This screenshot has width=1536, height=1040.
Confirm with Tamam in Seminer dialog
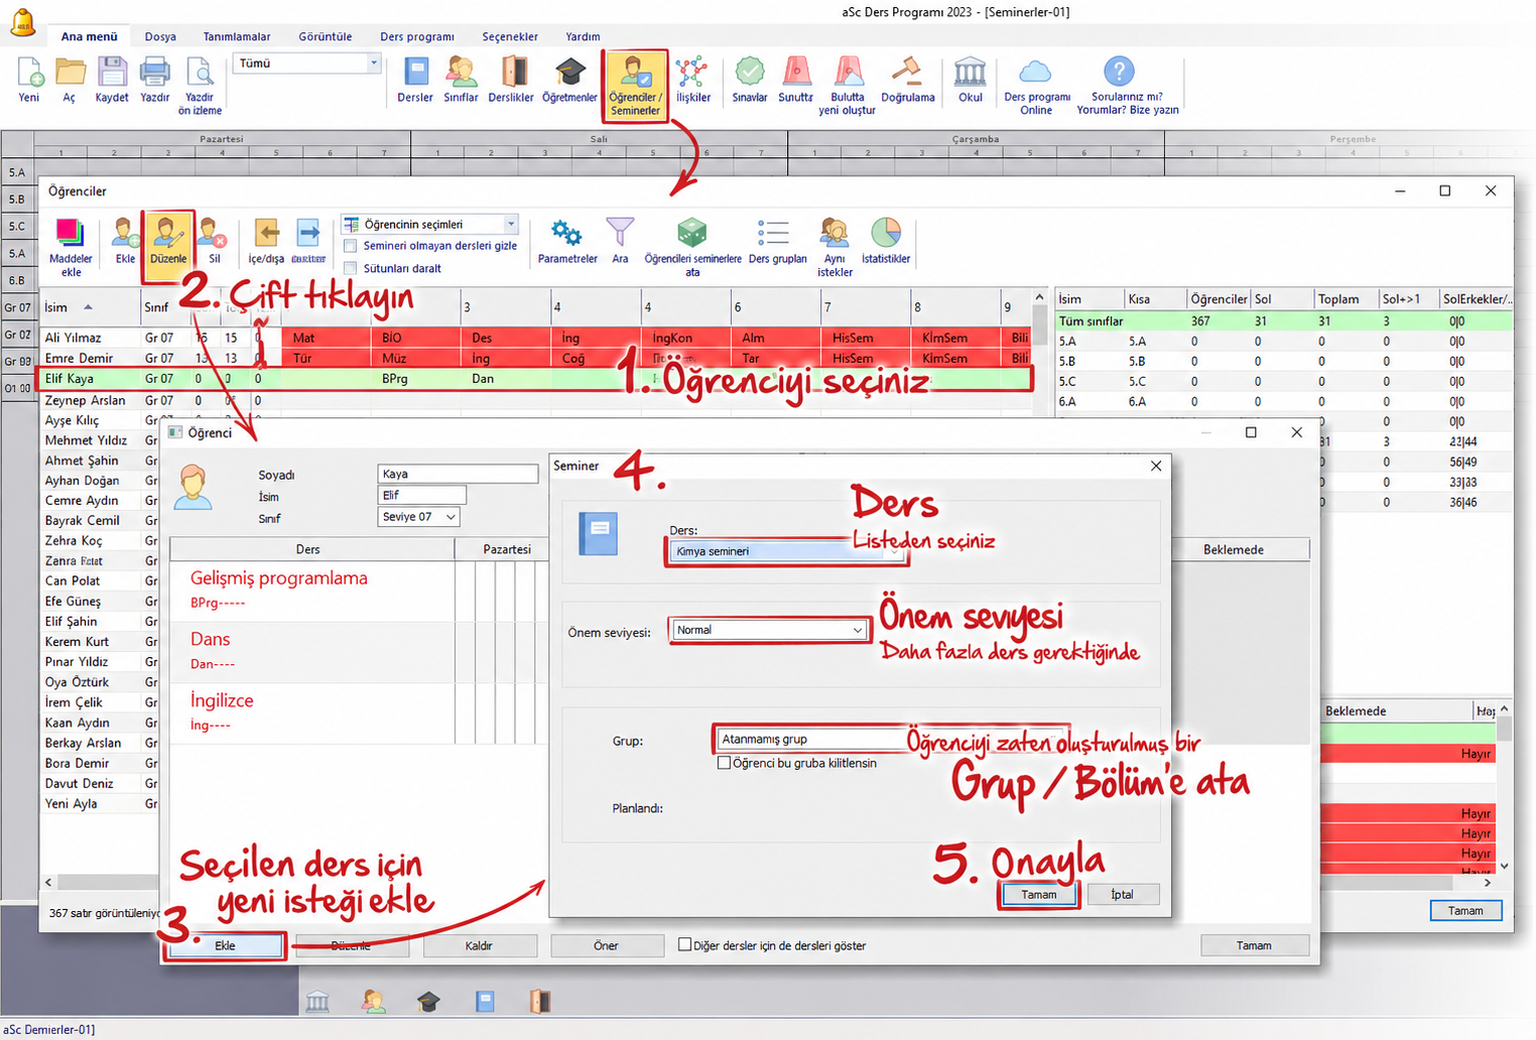pos(1038,894)
